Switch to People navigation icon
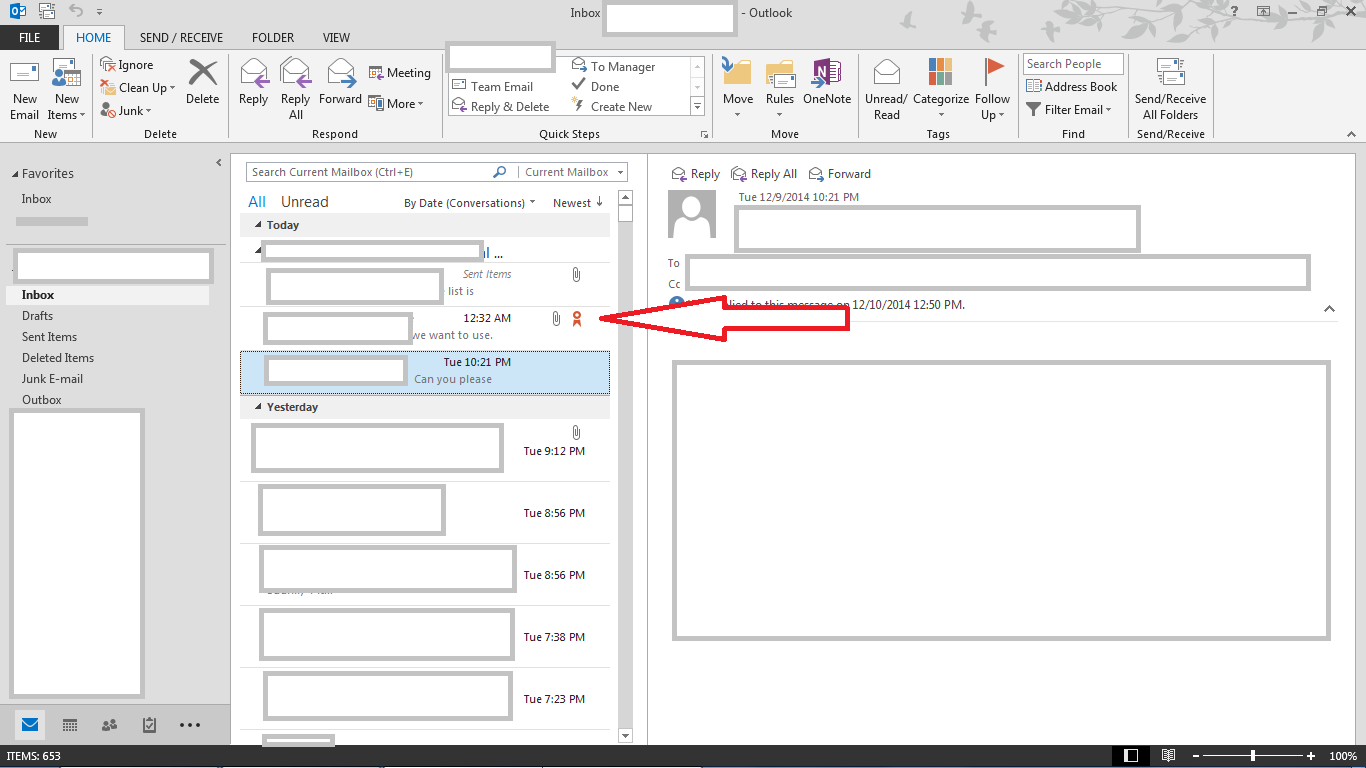 [110, 725]
